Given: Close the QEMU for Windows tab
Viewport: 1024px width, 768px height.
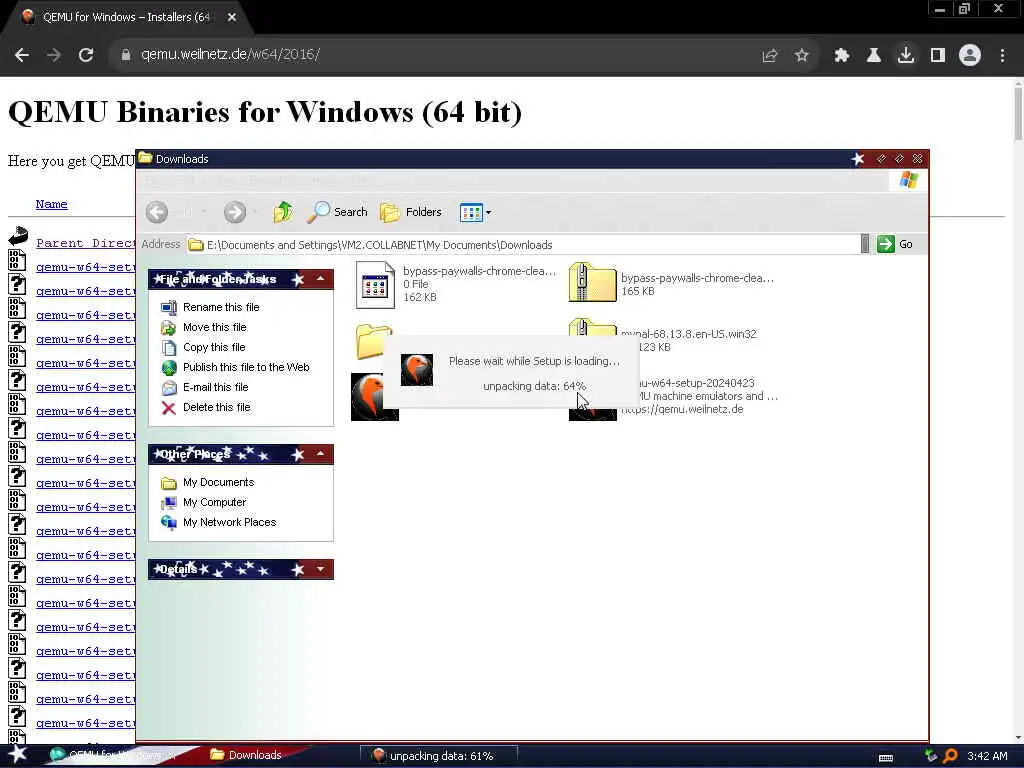Looking at the screenshot, I should pyautogui.click(x=232, y=17).
